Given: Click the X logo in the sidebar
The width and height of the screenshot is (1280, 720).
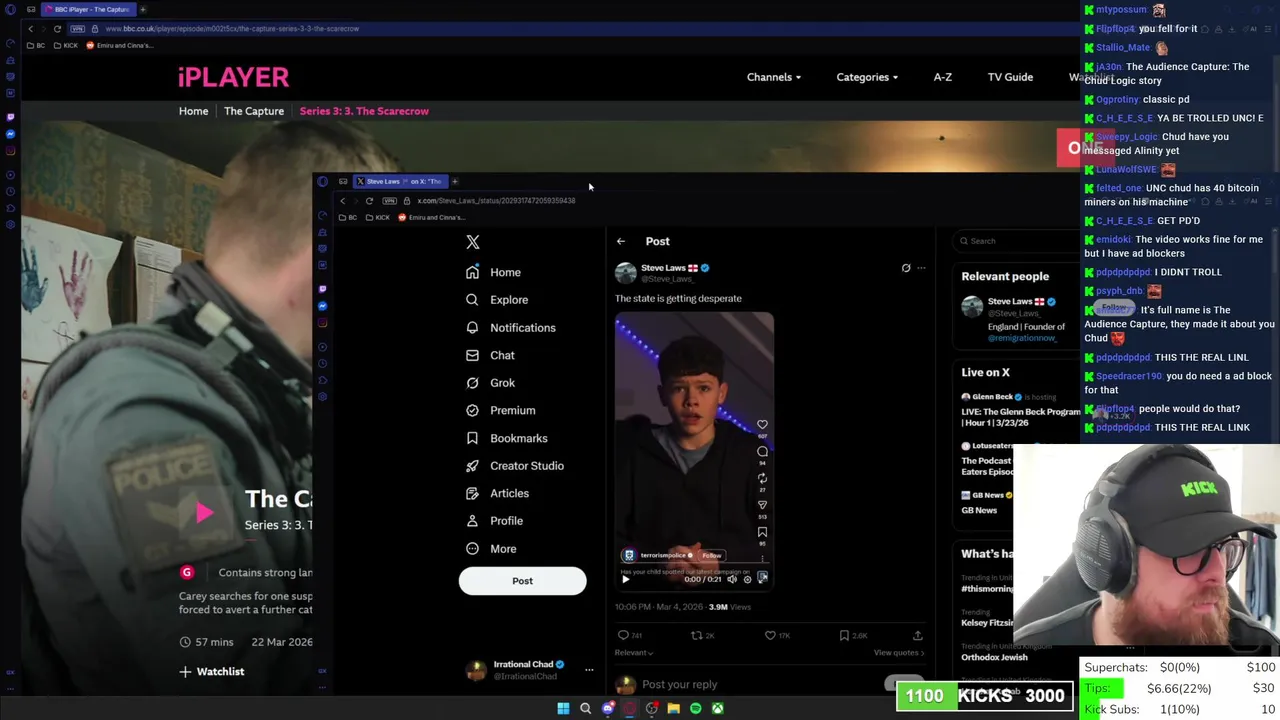Looking at the screenshot, I should click(473, 242).
